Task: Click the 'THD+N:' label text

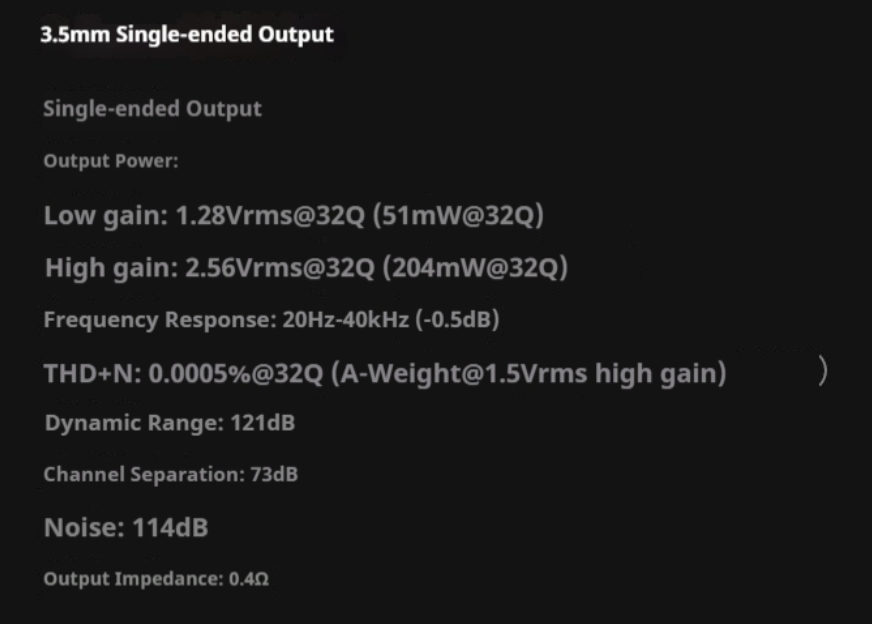Action: pyautogui.click(x=92, y=374)
